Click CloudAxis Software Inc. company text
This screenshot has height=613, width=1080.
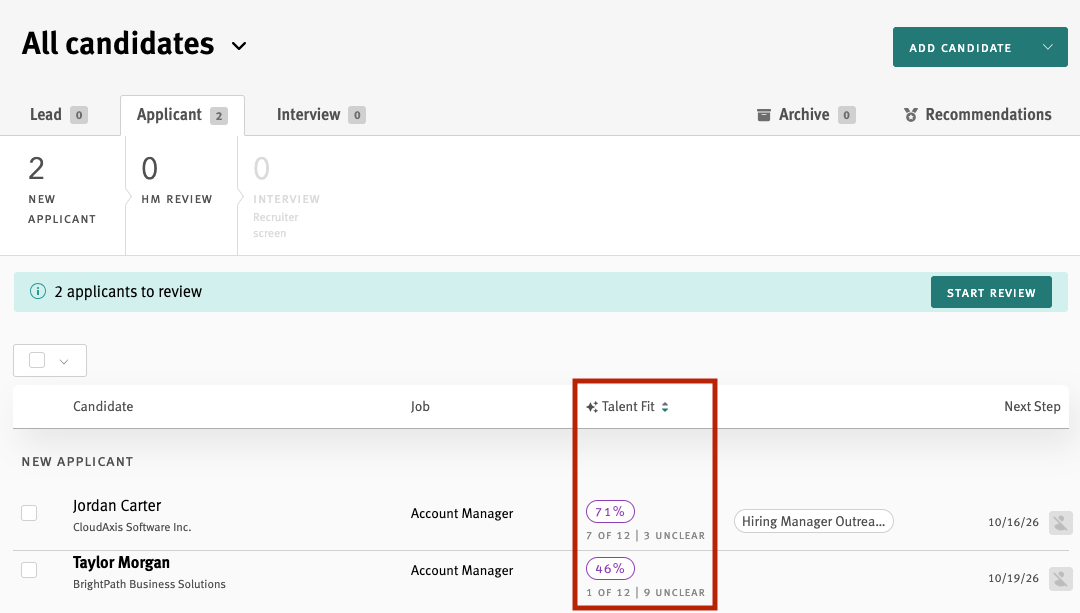pyautogui.click(x=132, y=527)
